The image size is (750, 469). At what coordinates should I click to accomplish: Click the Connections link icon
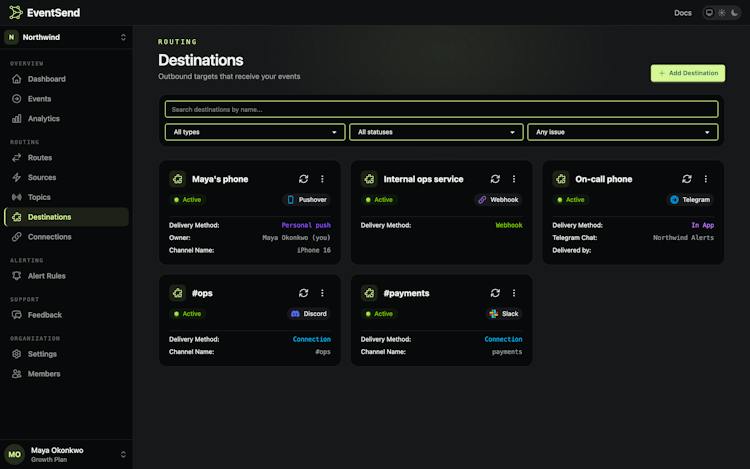coord(17,237)
